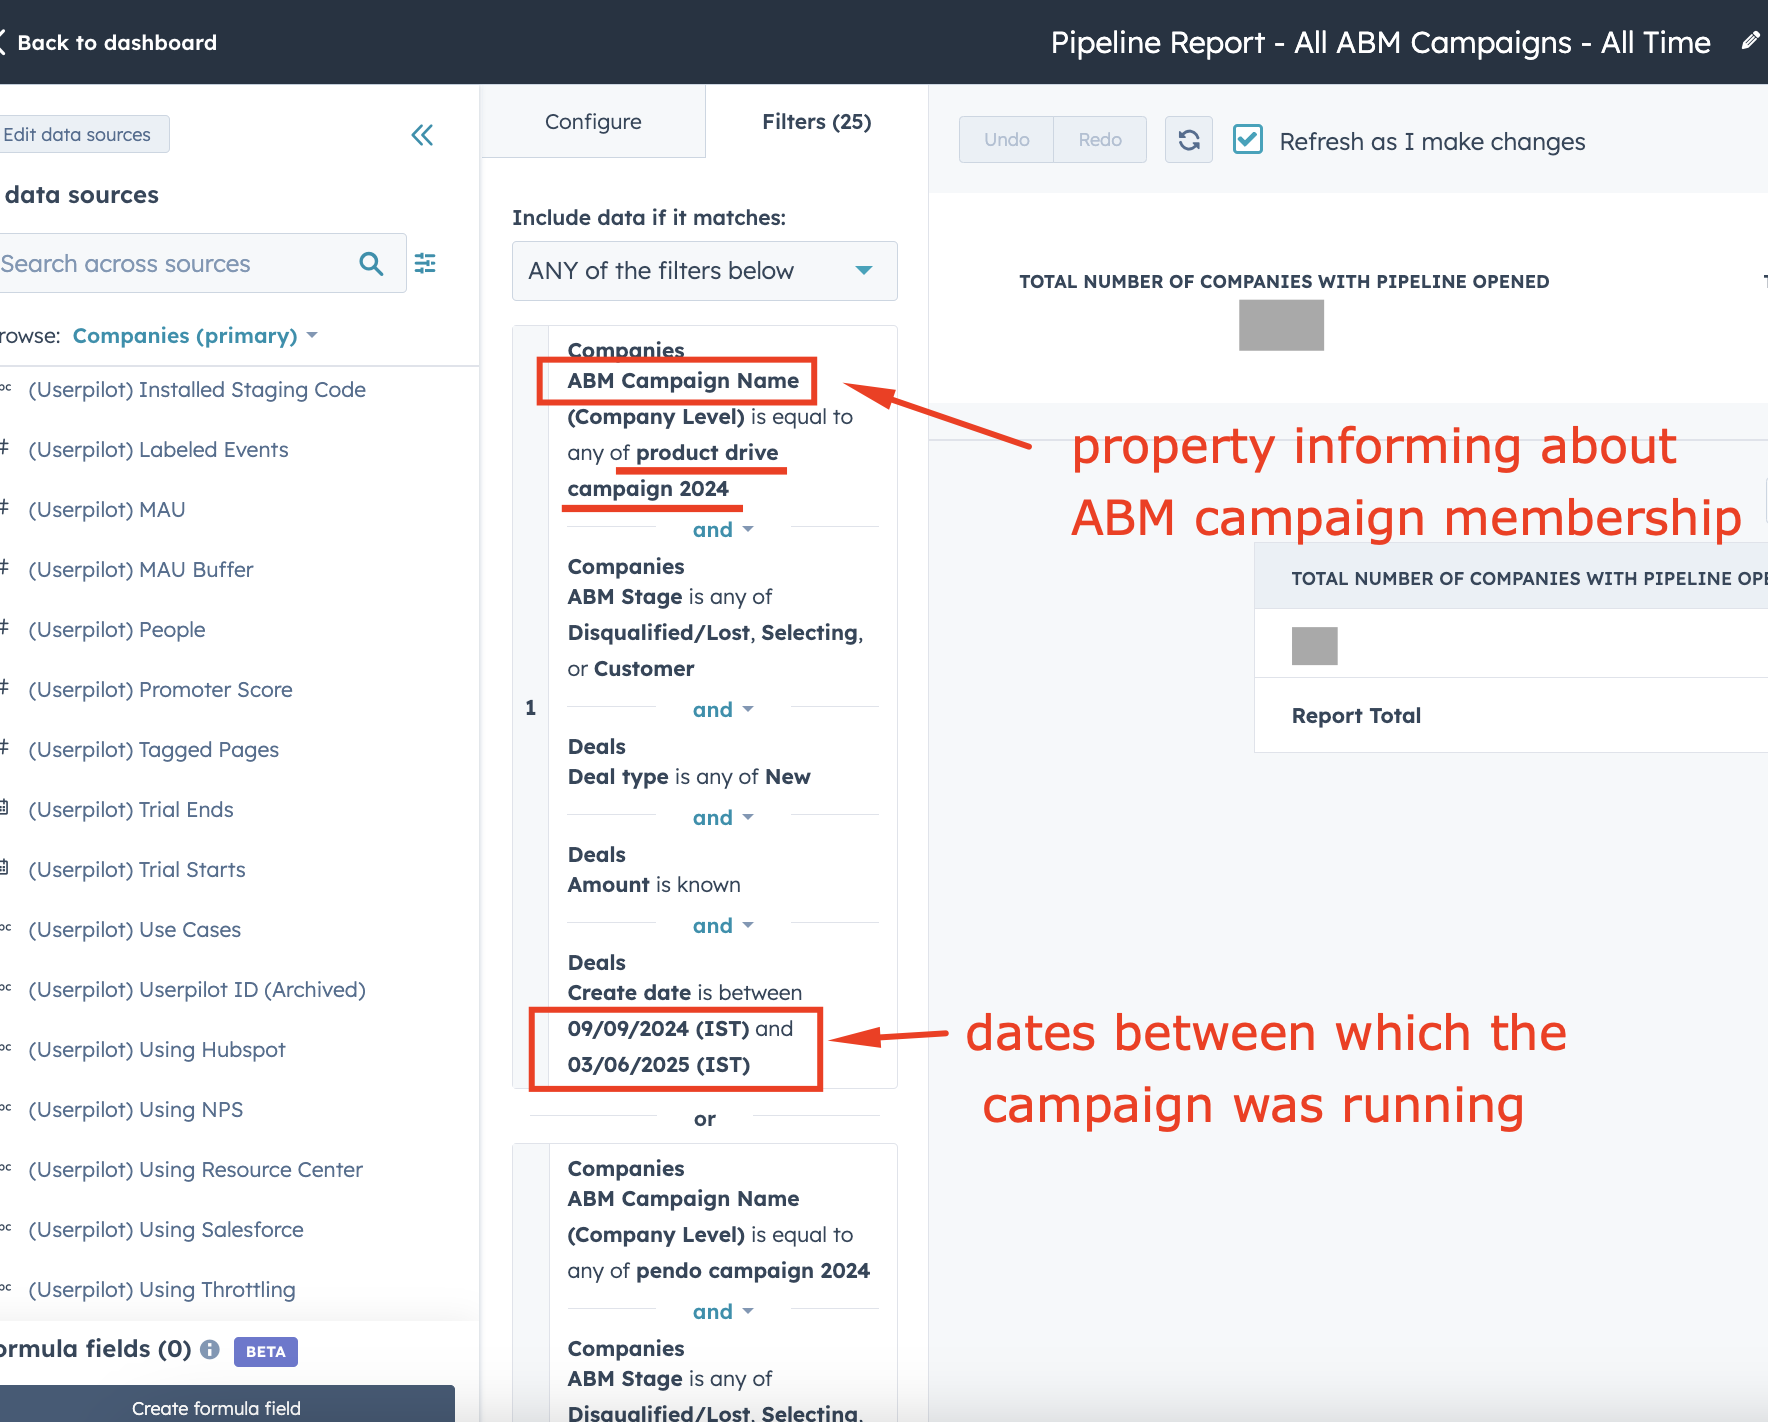Select (Userpilot) Use Cases property
The image size is (1768, 1422).
135,930
